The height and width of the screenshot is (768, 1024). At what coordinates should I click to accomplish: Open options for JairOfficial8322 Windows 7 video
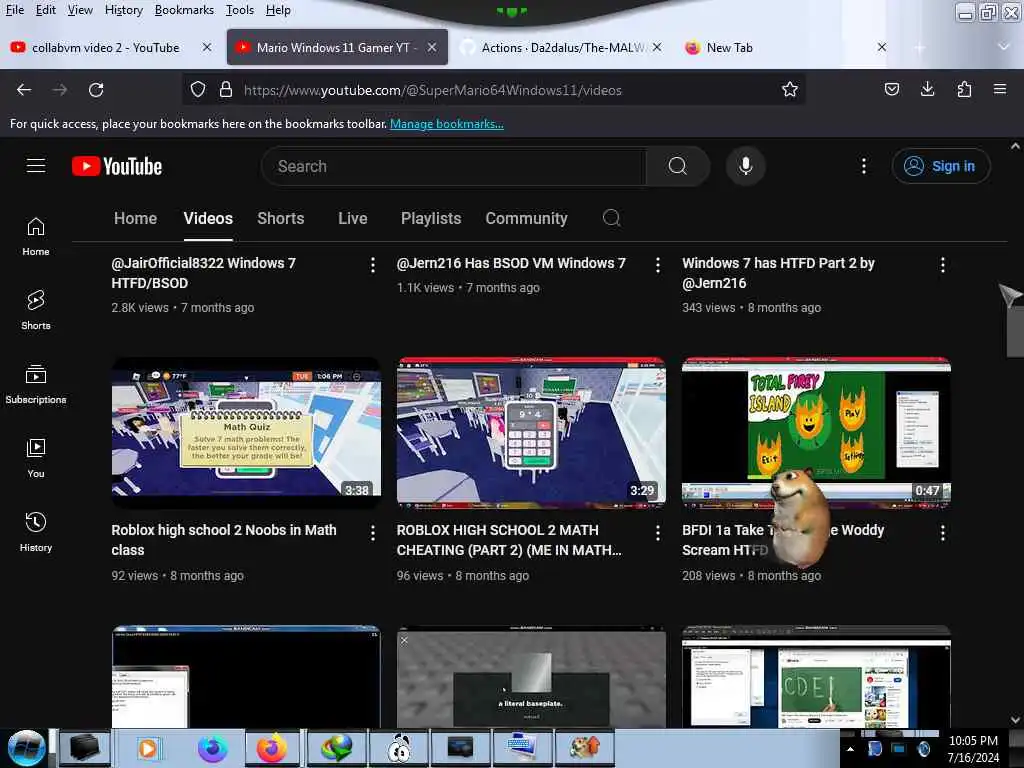click(372, 264)
